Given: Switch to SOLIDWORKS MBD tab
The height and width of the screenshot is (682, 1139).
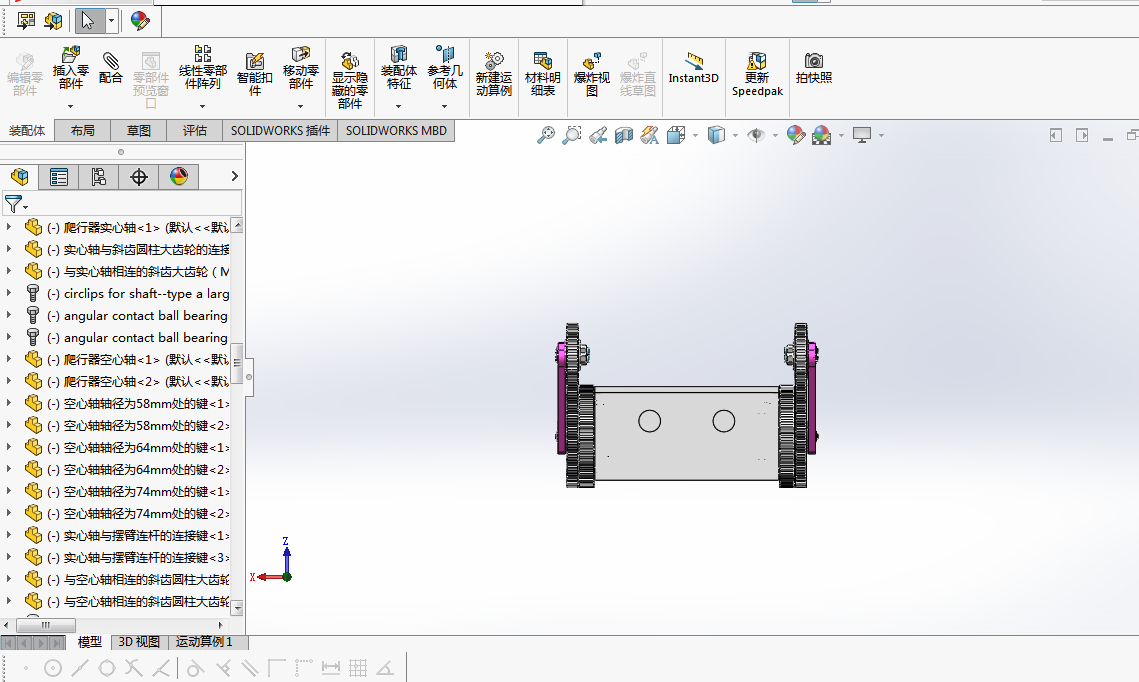Looking at the screenshot, I should 396,131.
